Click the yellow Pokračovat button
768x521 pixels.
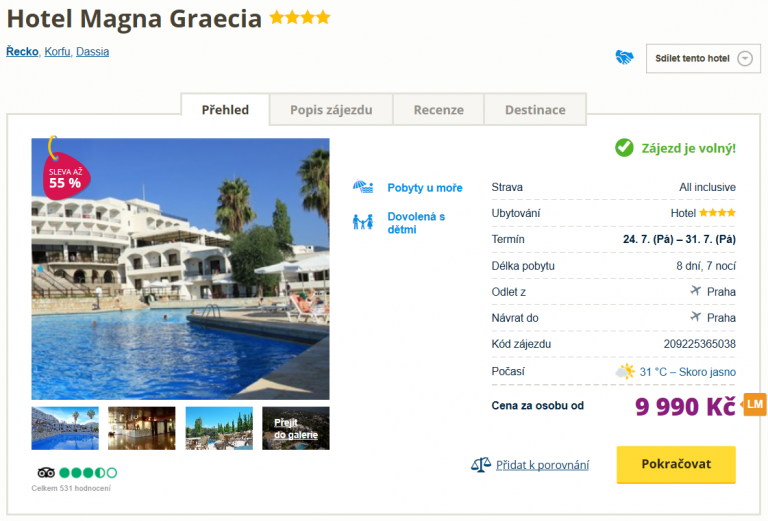click(676, 464)
